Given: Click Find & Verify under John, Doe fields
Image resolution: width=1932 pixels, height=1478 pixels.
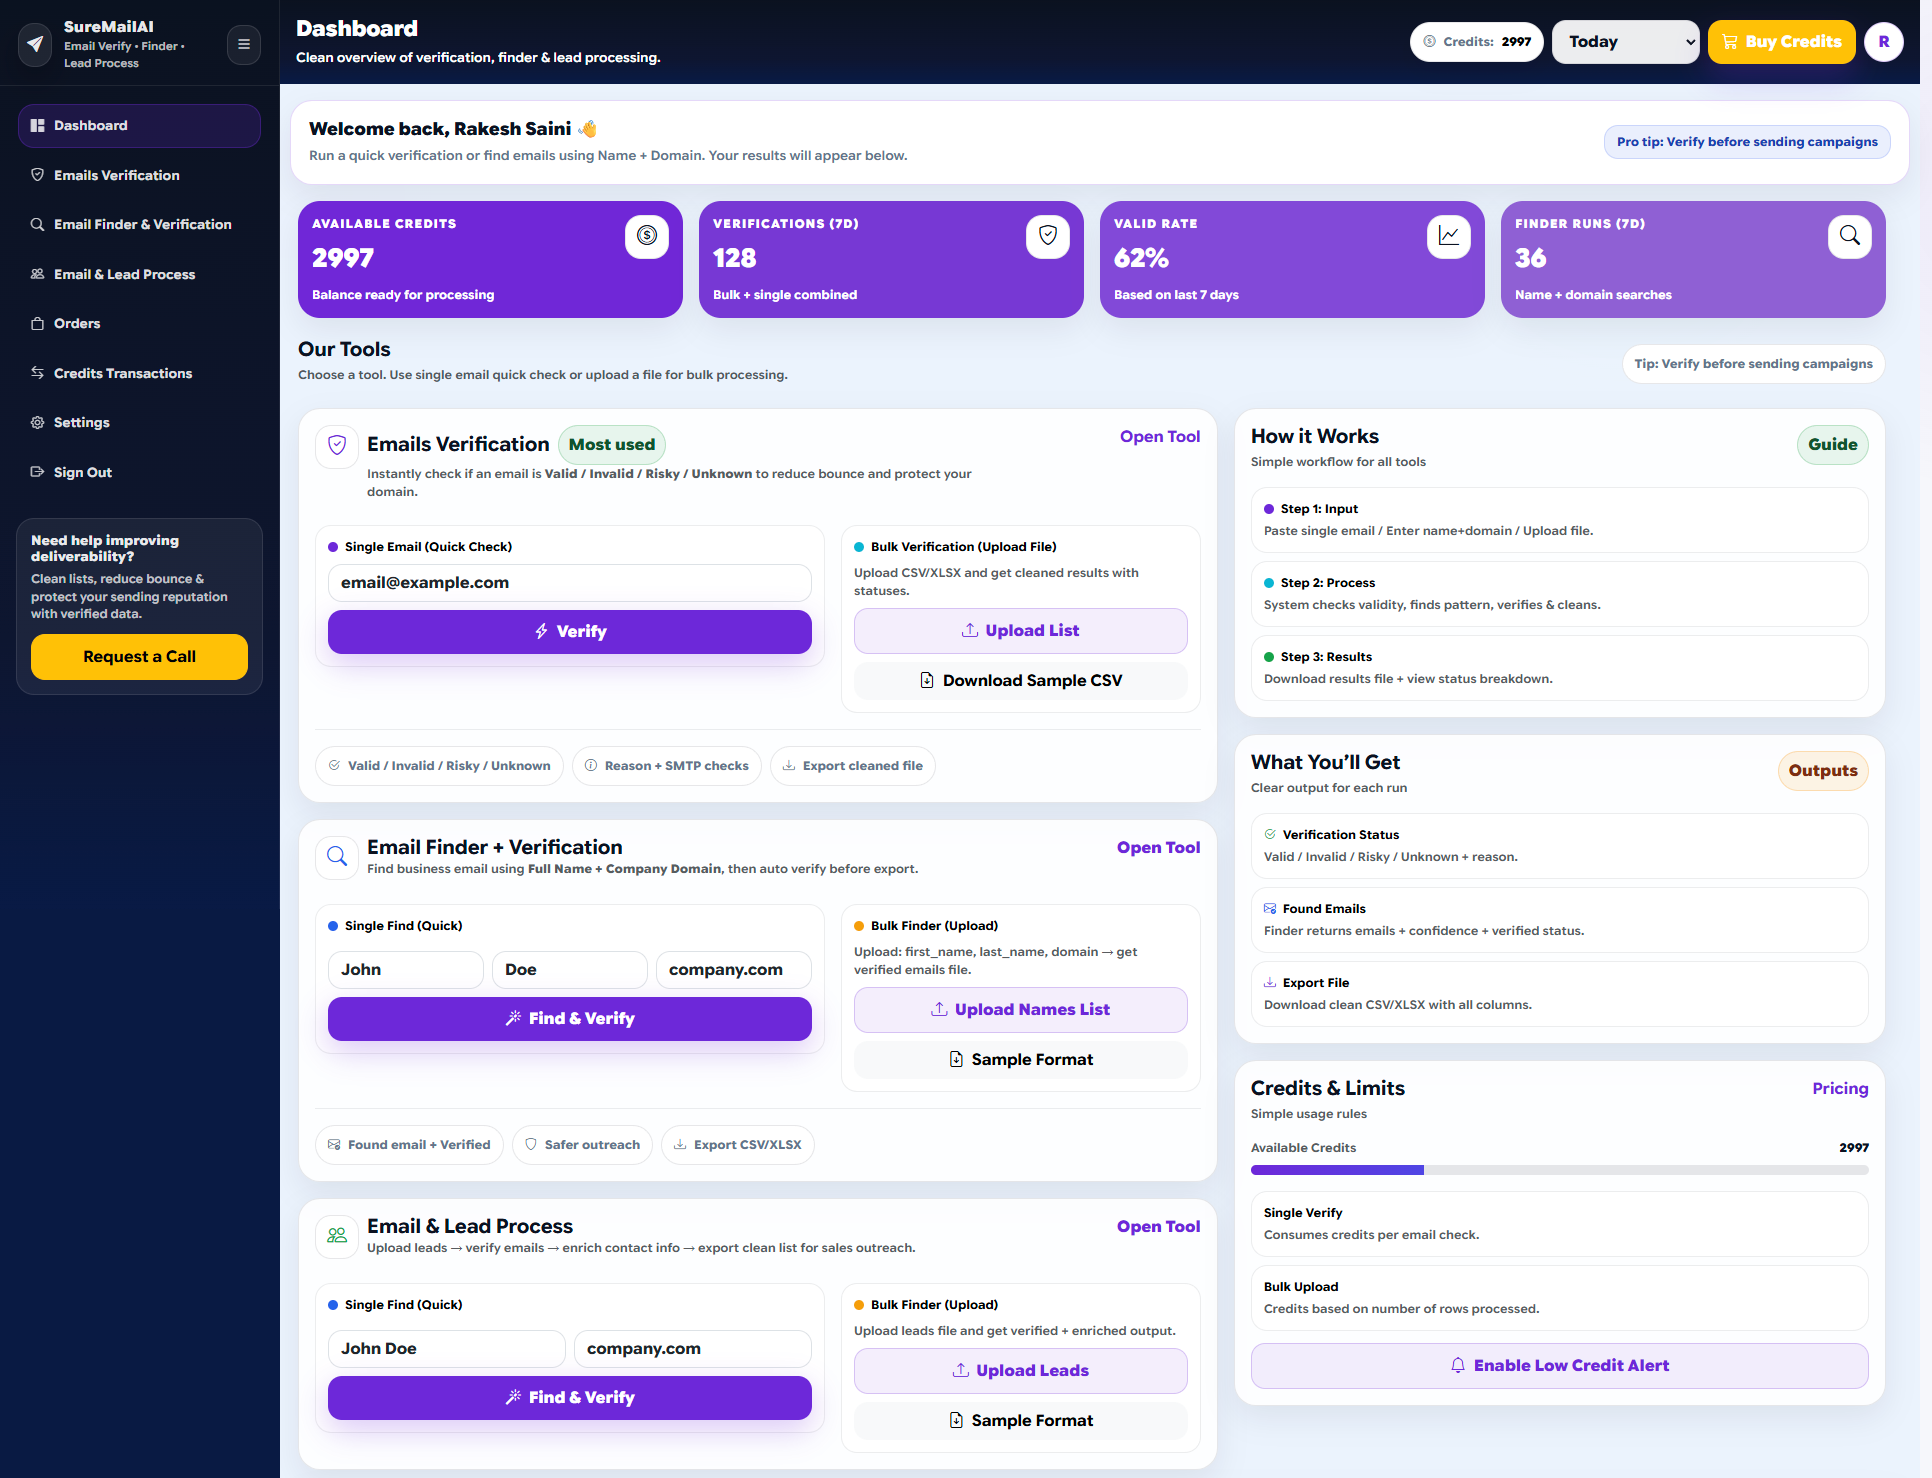Looking at the screenshot, I should coord(569,1019).
